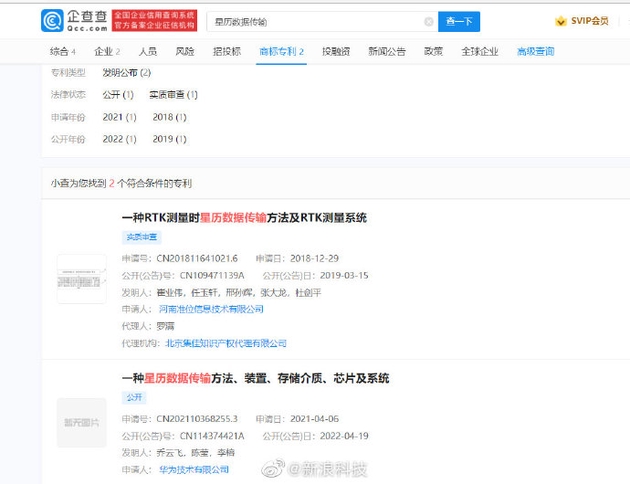Open applicant 华为技术有限公司
The image size is (630, 484).
point(194,469)
